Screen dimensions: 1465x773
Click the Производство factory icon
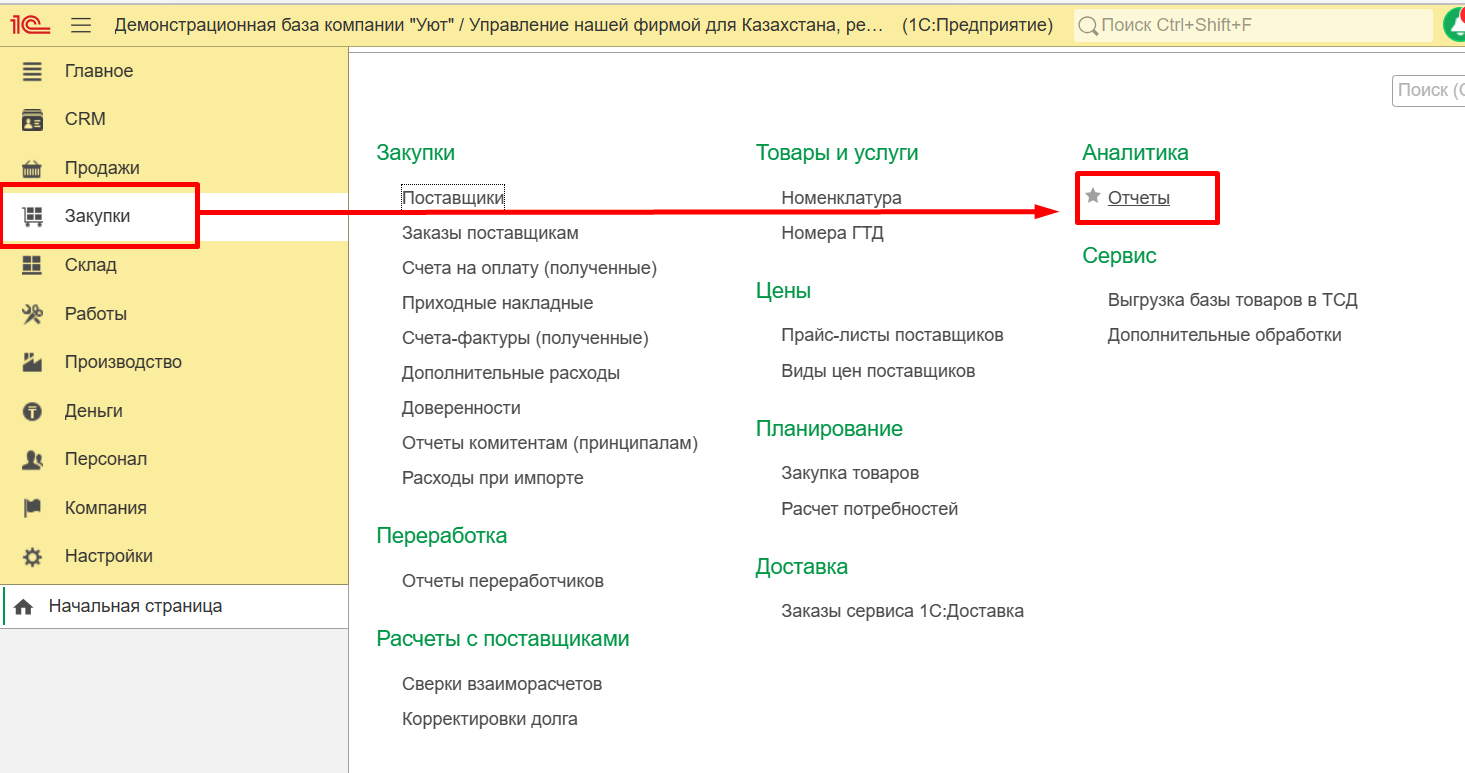pos(33,362)
